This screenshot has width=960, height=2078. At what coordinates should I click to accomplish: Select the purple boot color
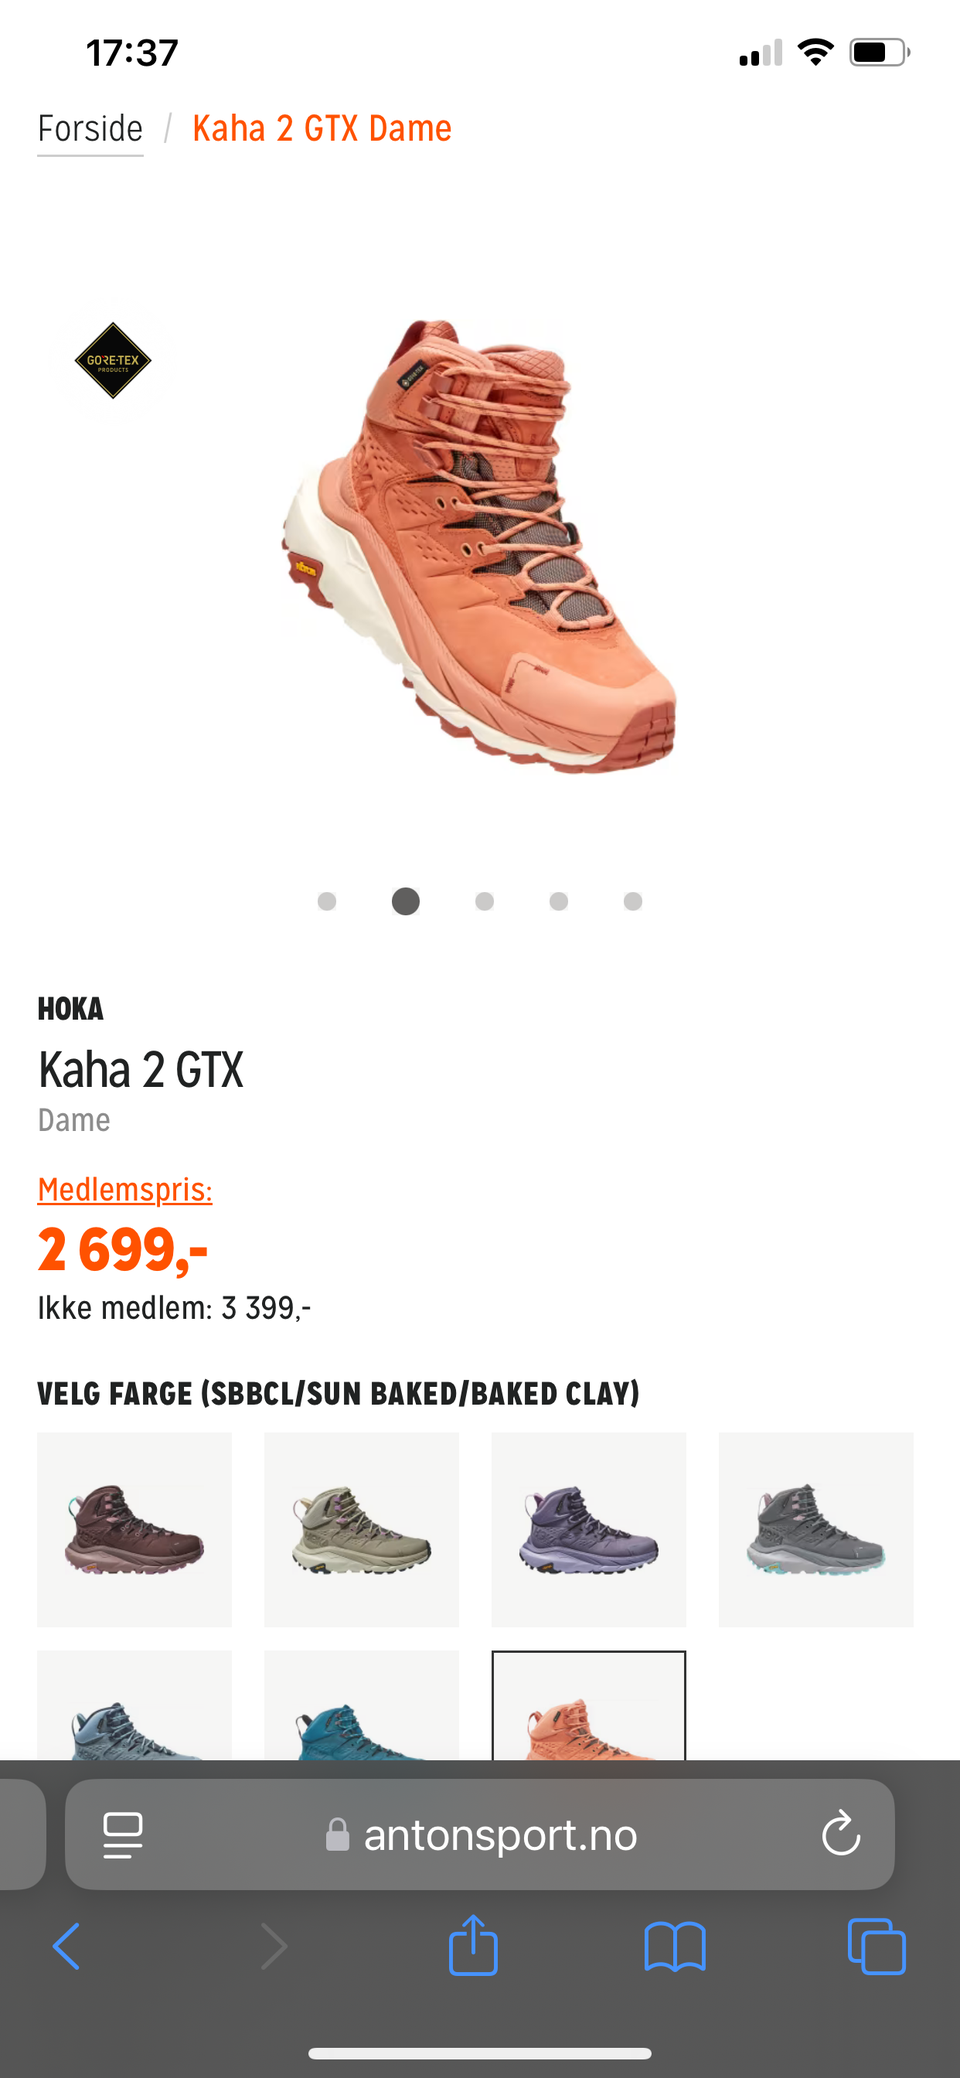588,1529
